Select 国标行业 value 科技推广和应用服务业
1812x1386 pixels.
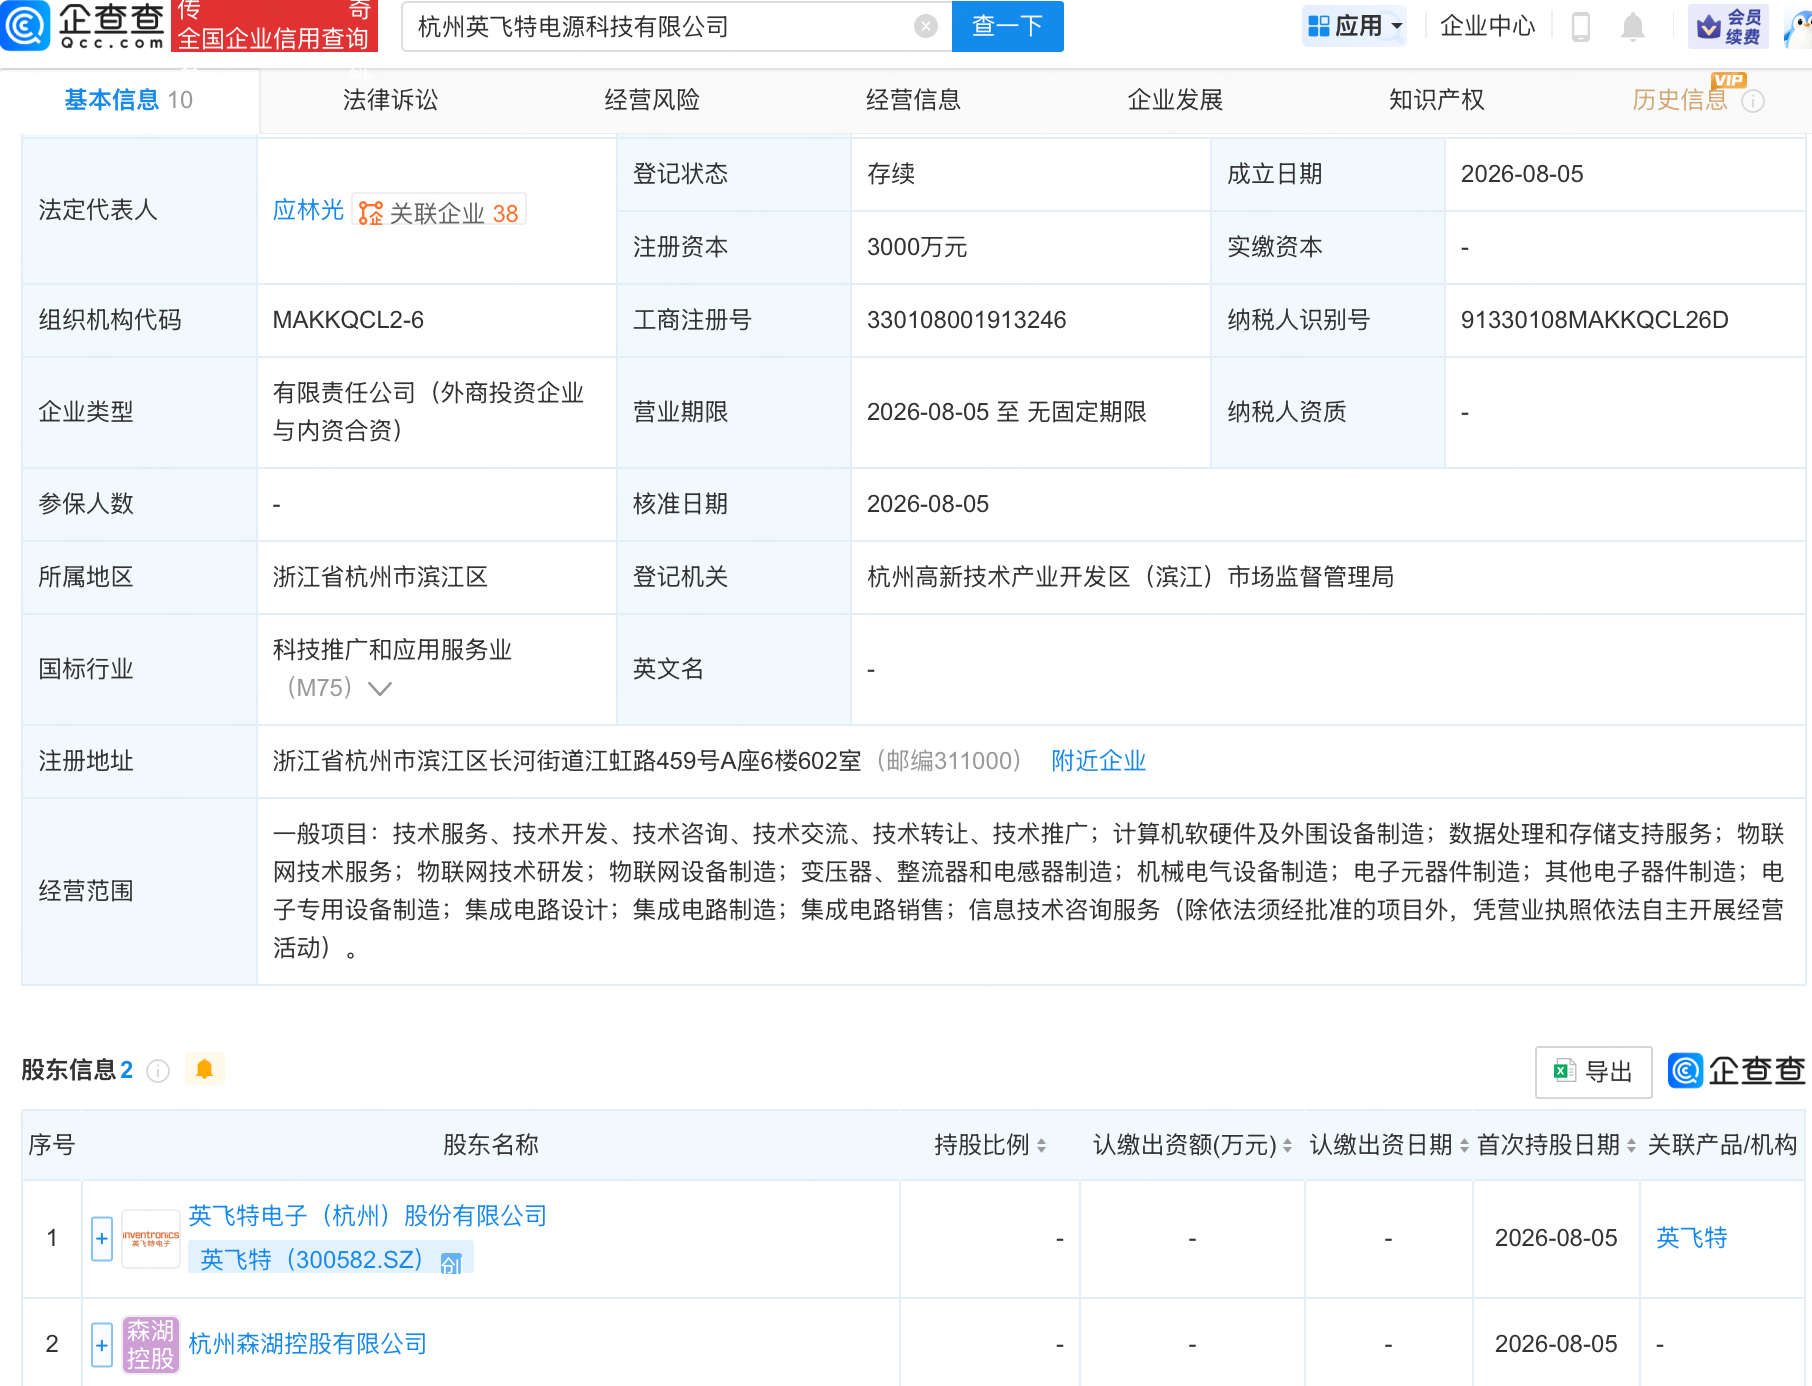(392, 650)
